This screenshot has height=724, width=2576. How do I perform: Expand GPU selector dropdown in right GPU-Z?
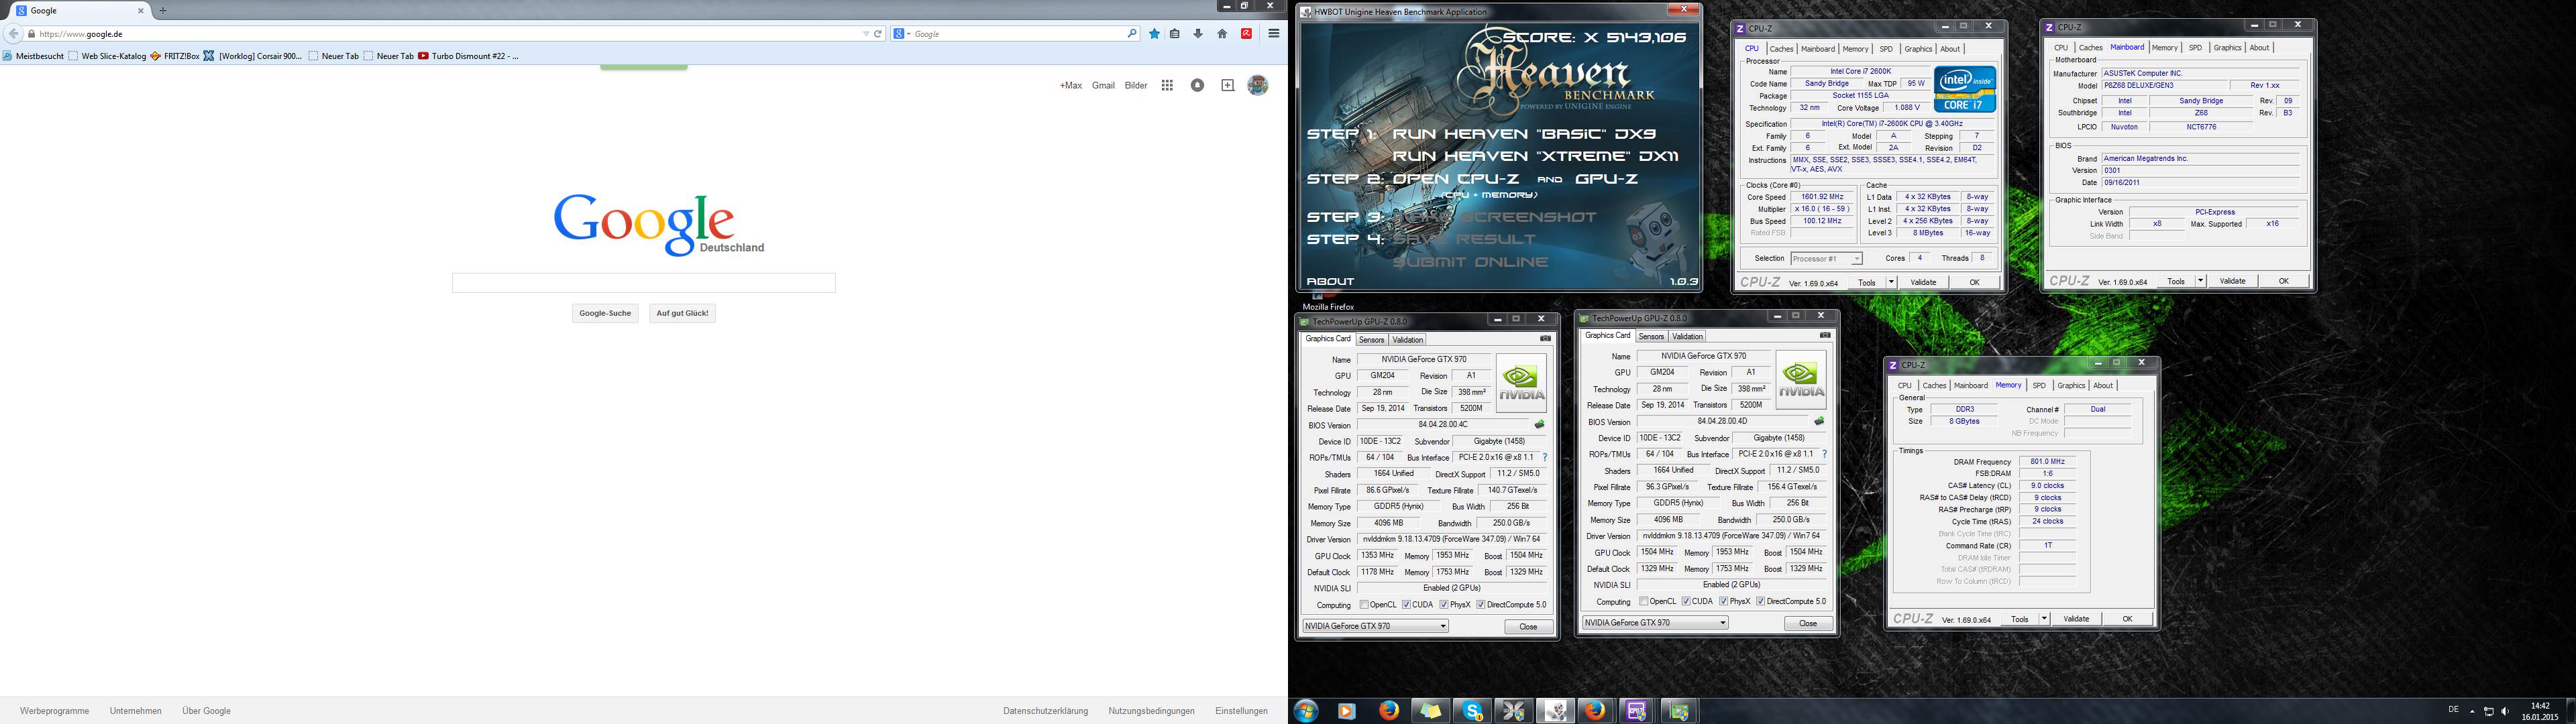(x=1723, y=623)
